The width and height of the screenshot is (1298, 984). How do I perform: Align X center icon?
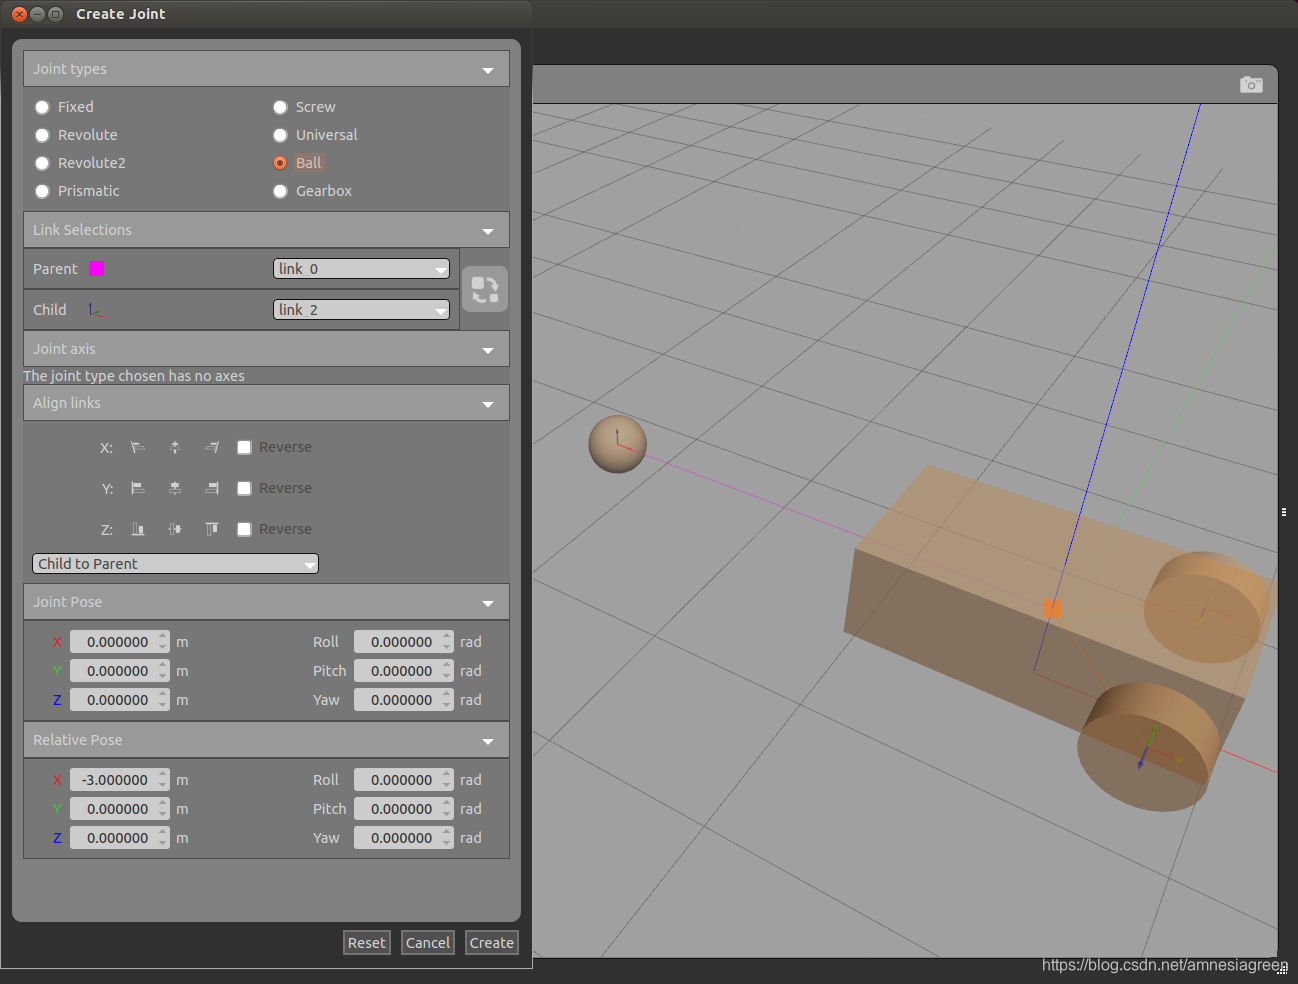(175, 447)
